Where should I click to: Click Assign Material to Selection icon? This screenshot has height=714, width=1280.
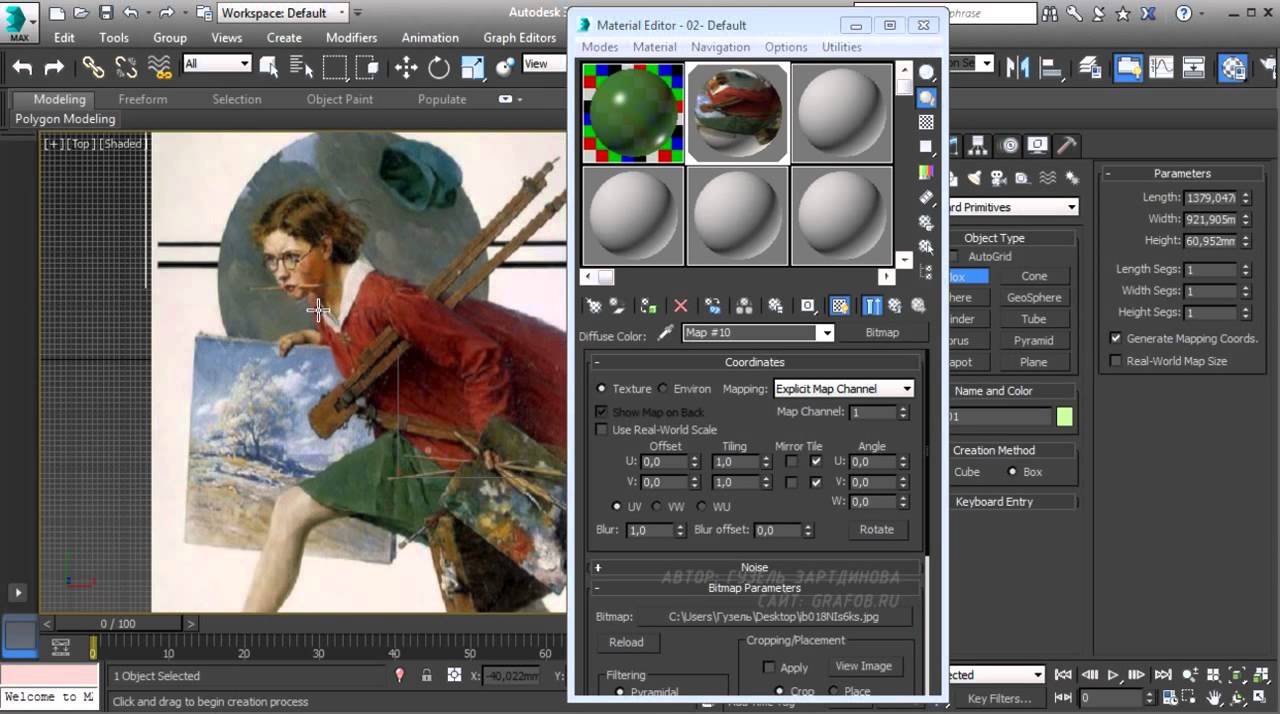[x=649, y=306]
